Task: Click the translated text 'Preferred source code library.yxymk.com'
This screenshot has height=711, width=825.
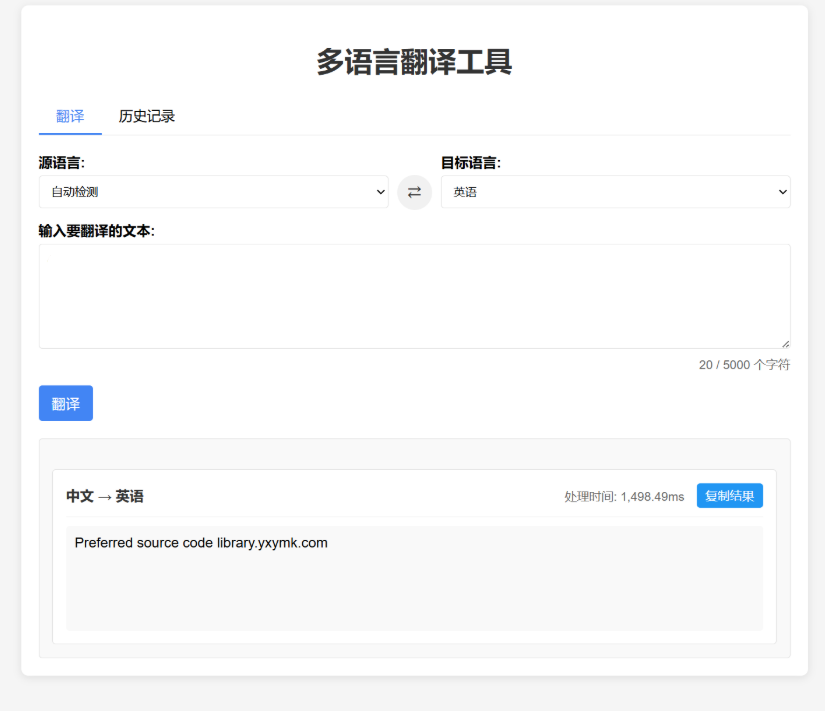Action: coord(201,543)
